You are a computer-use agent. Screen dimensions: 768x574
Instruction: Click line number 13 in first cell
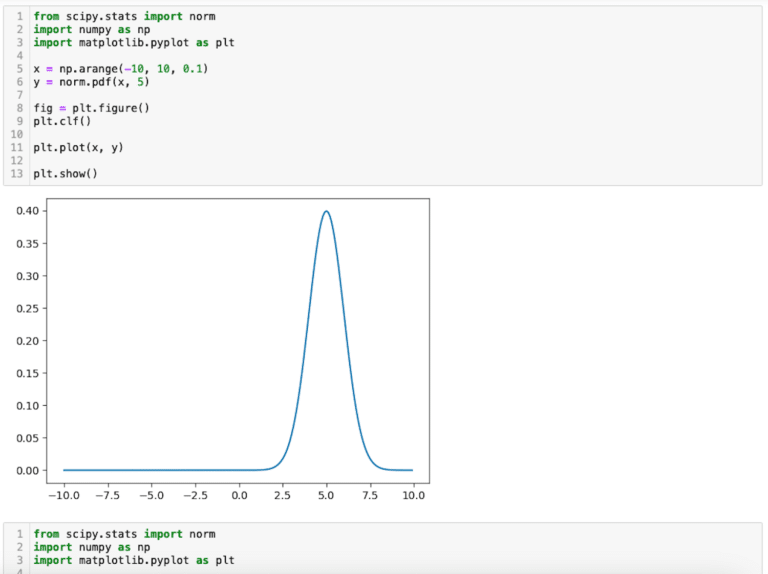[x=19, y=173]
